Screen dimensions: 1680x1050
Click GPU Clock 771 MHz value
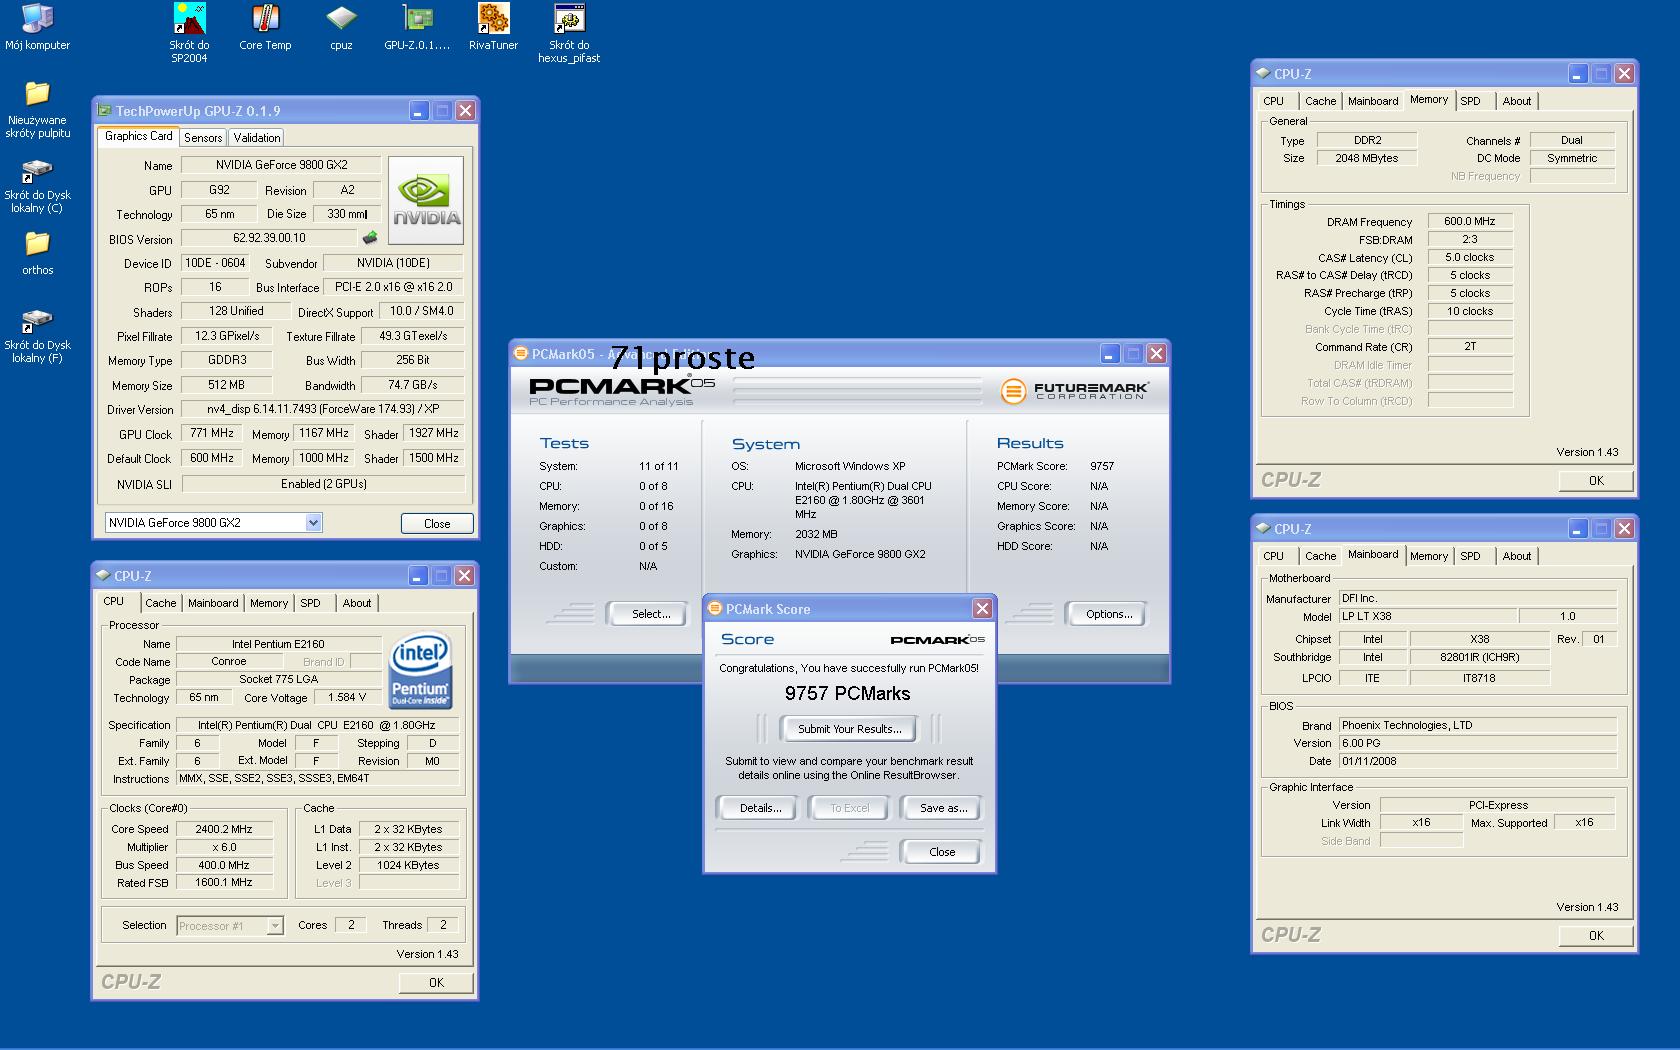tap(212, 433)
